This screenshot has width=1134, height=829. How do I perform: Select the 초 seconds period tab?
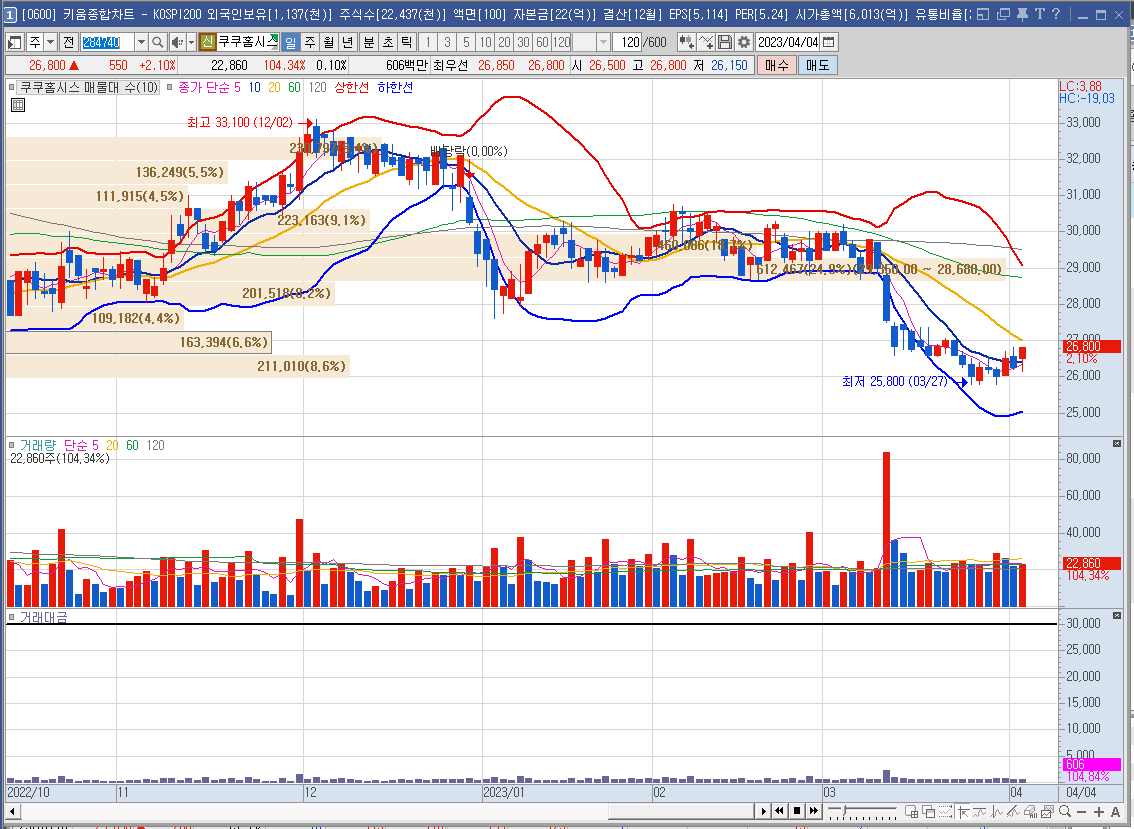click(x=388, y=43)
